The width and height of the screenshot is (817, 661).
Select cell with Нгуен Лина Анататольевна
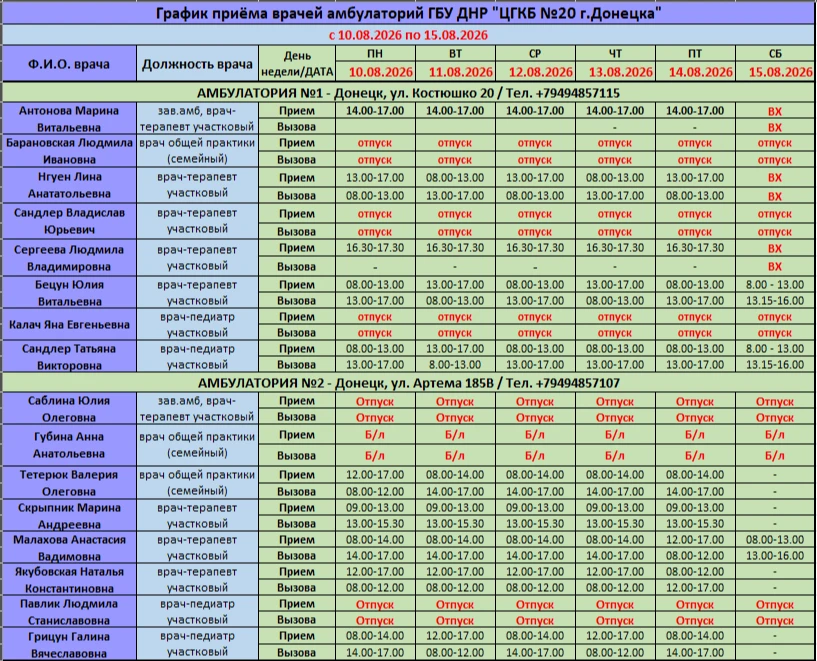69,185
